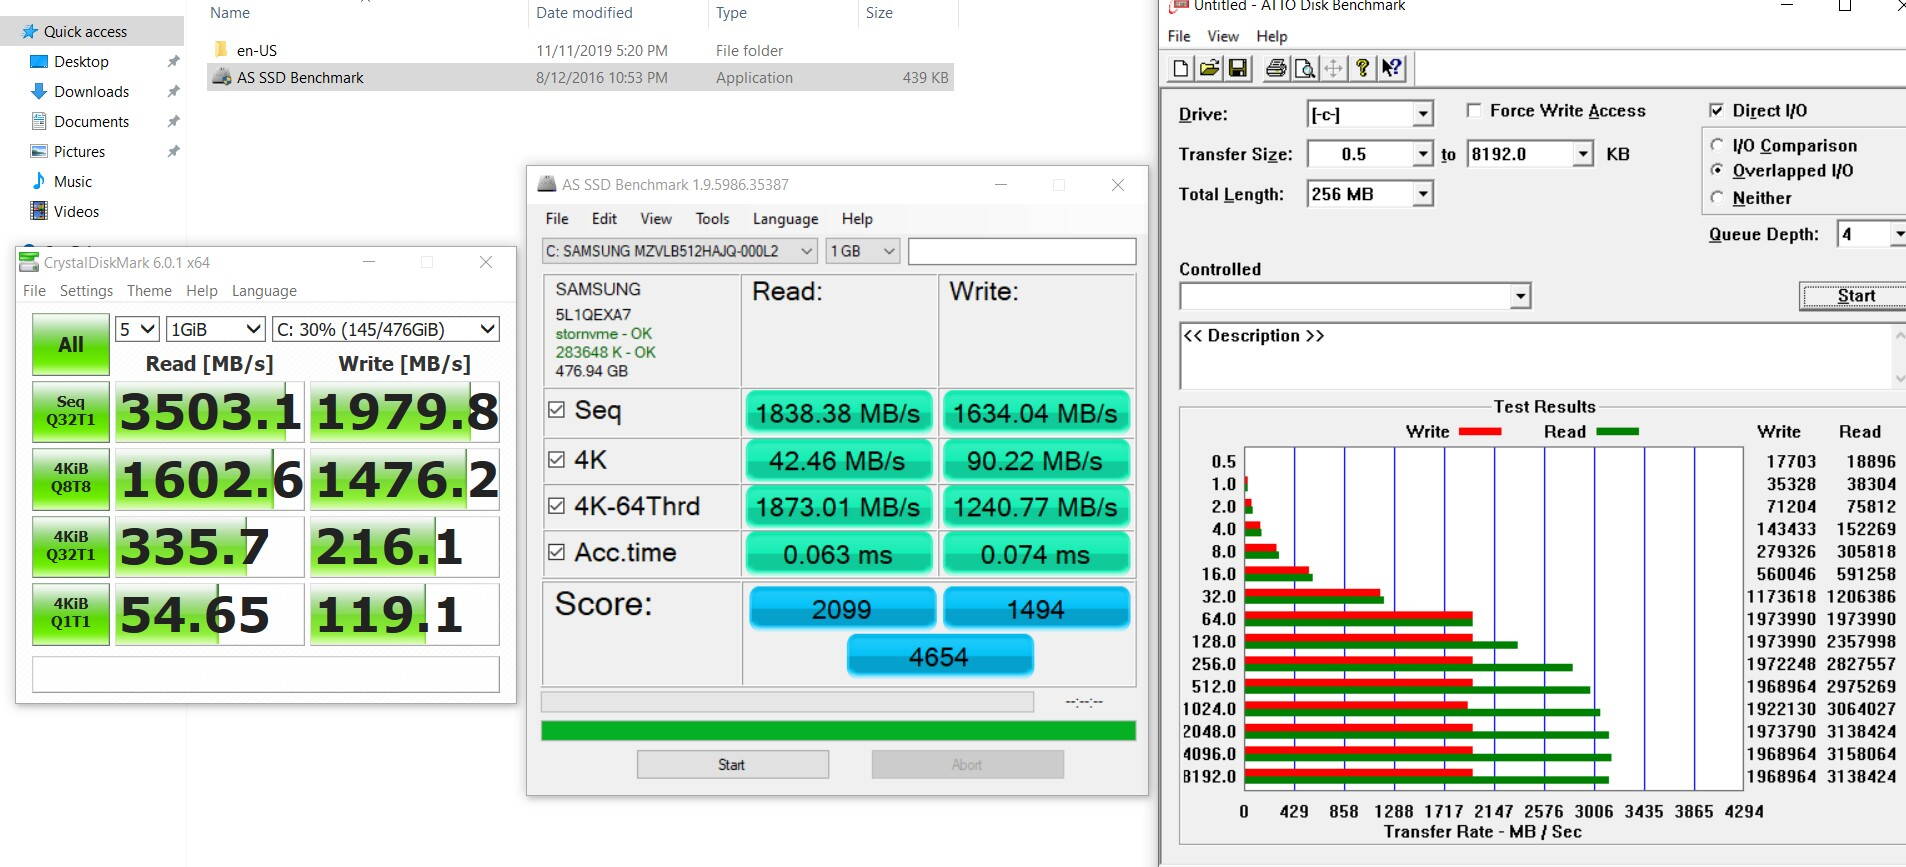Uncheck the 4K test checkbox in AS SSD

[557, 460]
